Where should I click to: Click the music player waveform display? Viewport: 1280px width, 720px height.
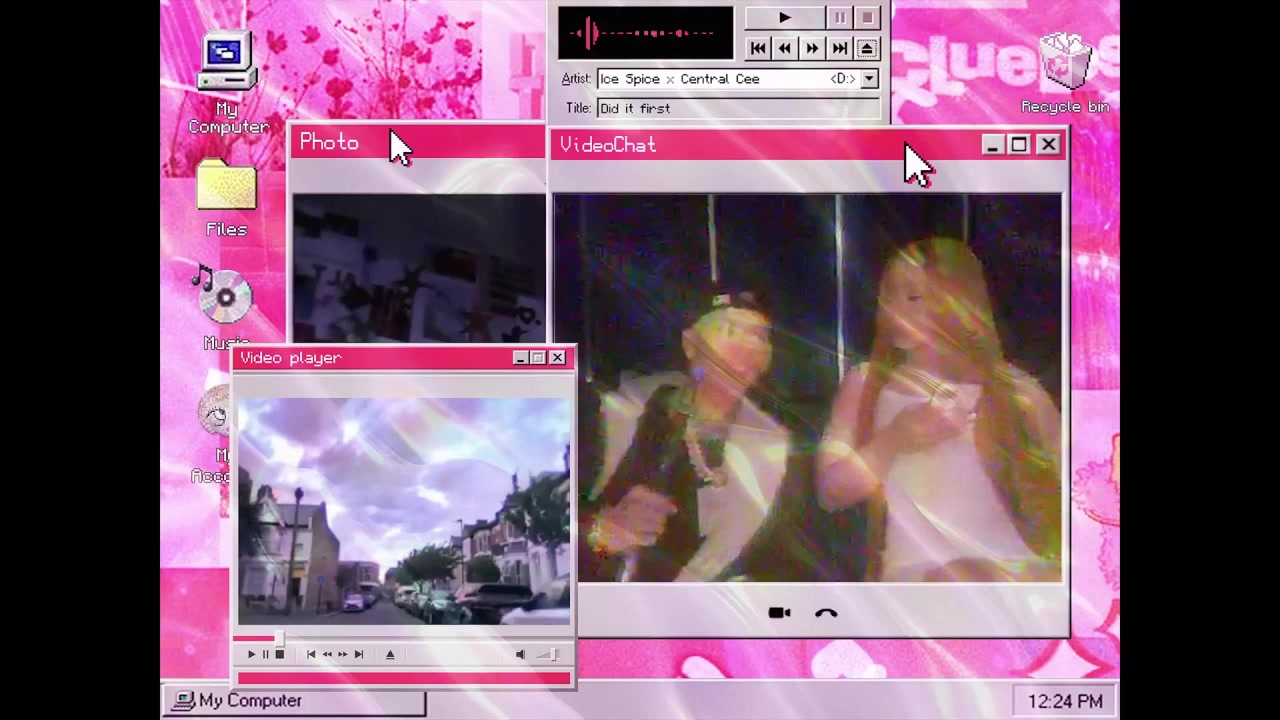point(645,33)
